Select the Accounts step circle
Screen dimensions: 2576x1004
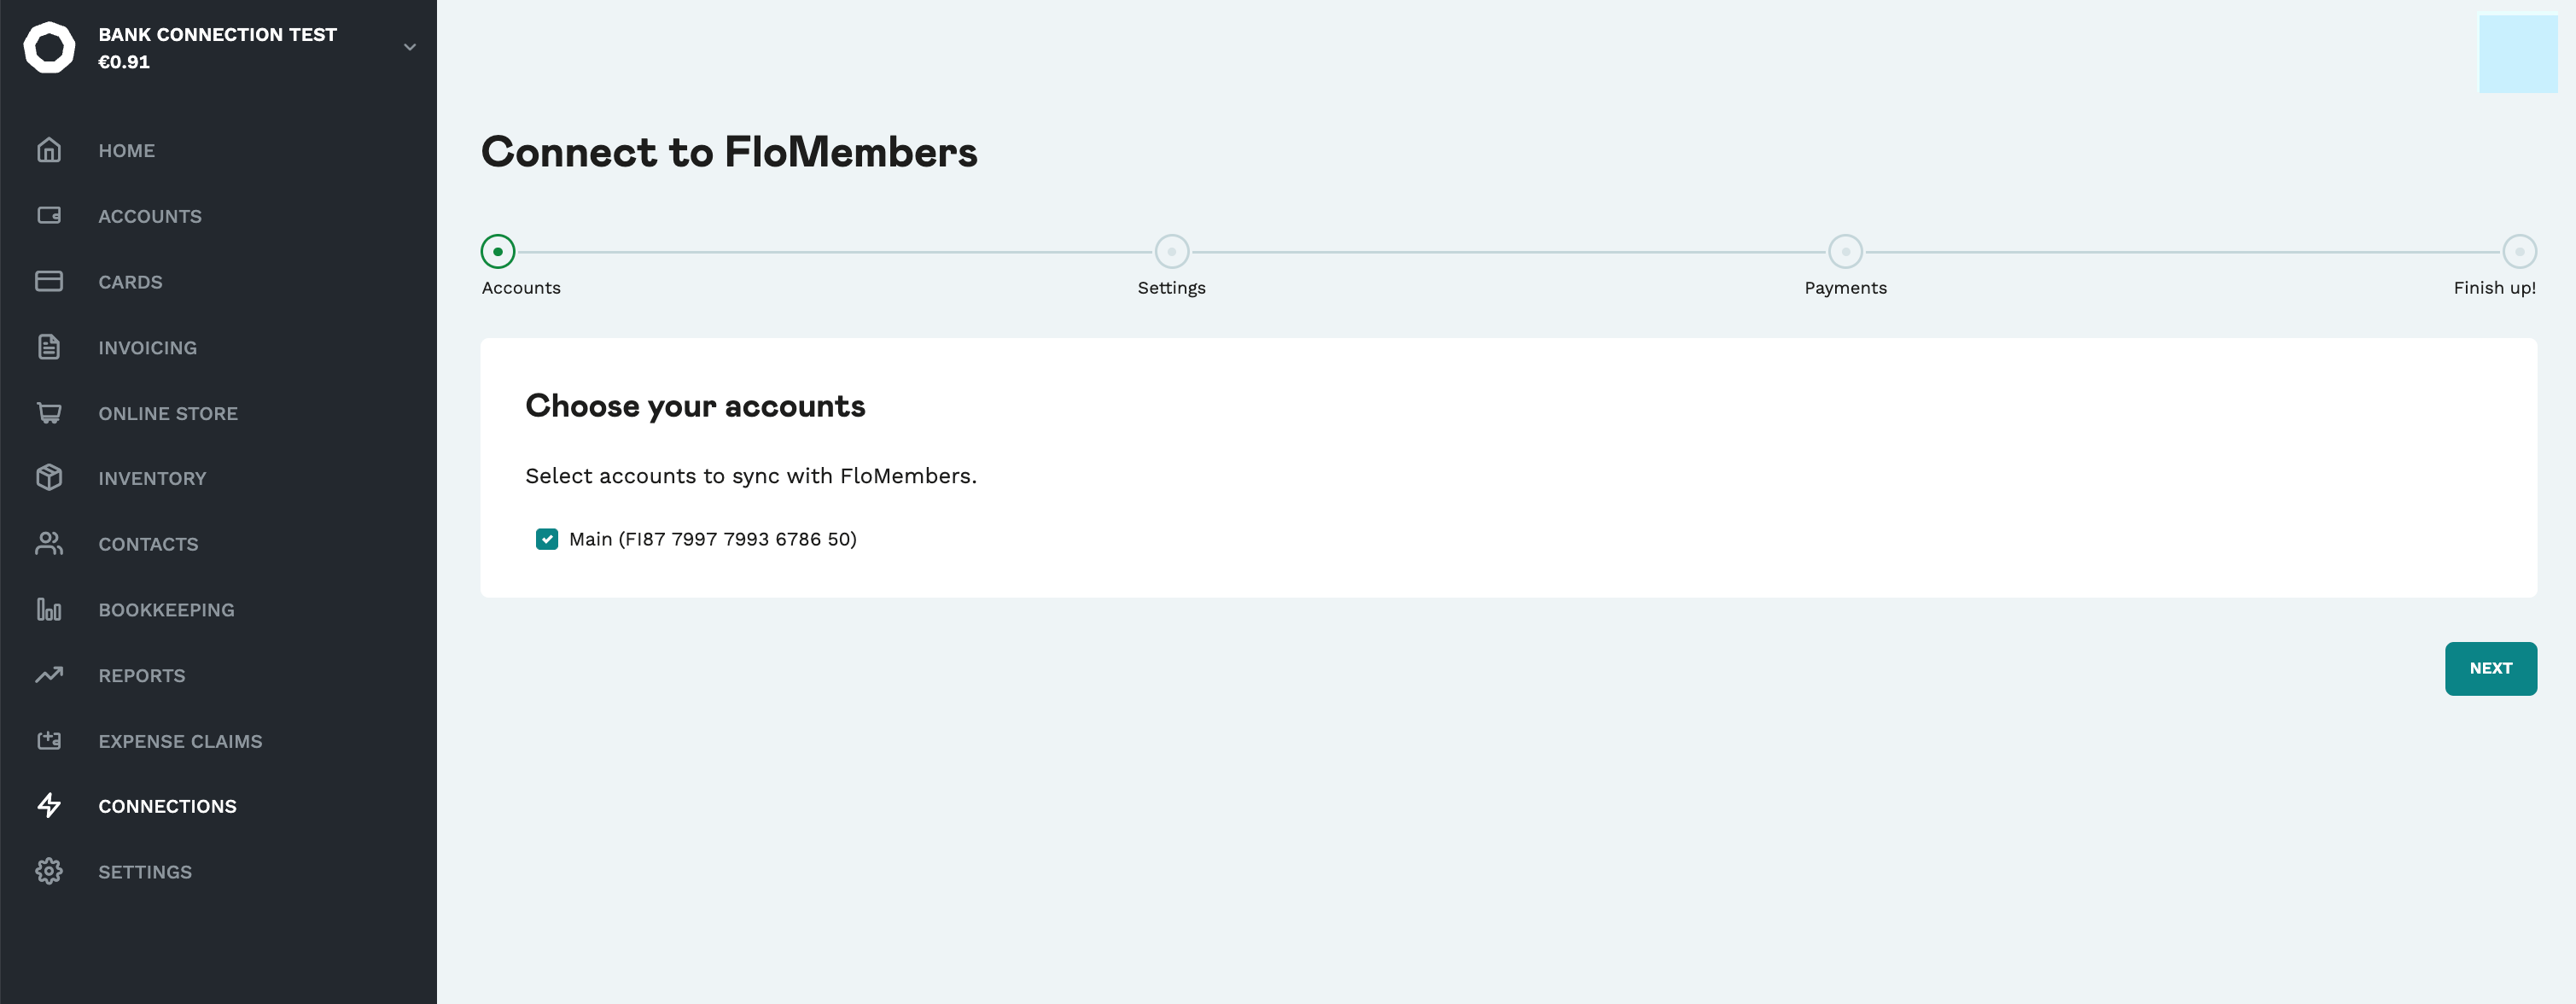498,251
